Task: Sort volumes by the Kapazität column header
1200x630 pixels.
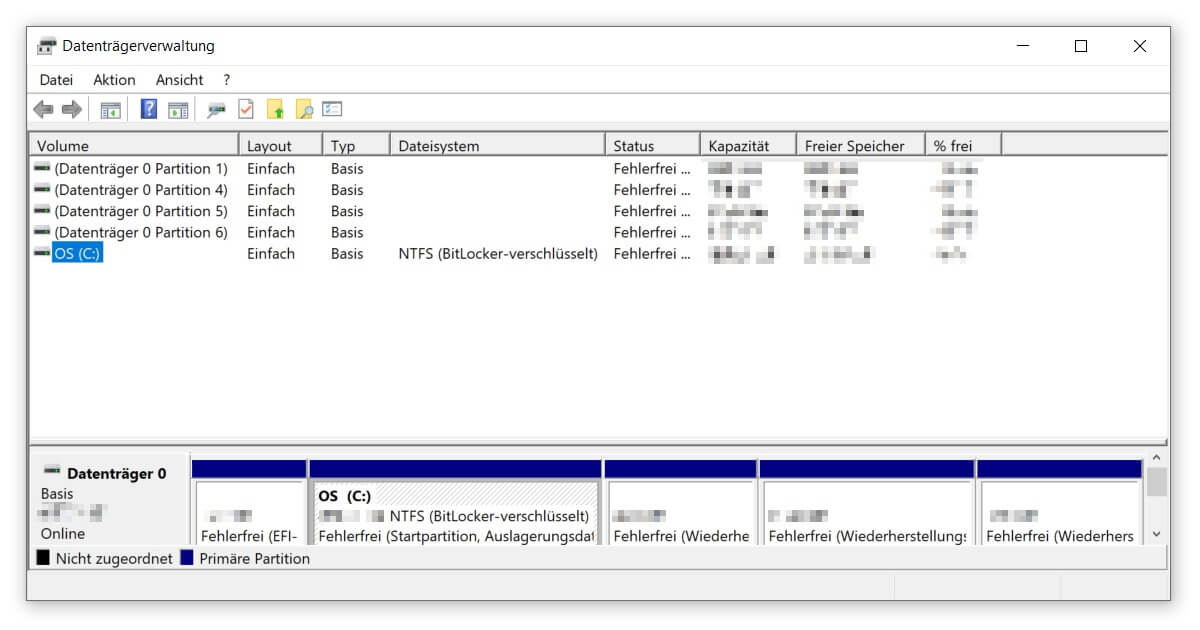Action: [x=738, y=144]
